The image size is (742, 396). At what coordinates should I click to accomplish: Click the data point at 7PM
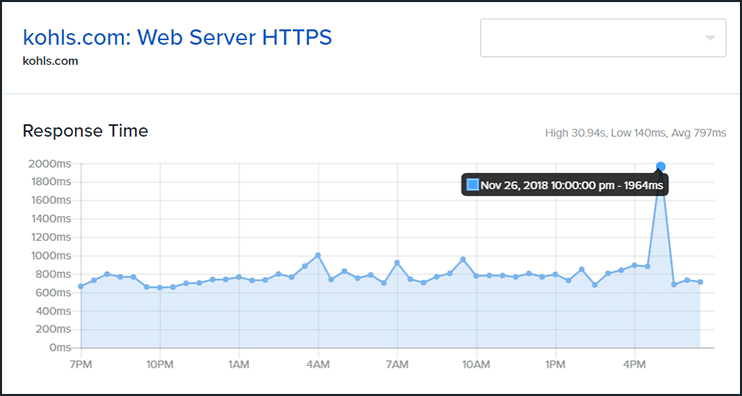click(81, 286)
